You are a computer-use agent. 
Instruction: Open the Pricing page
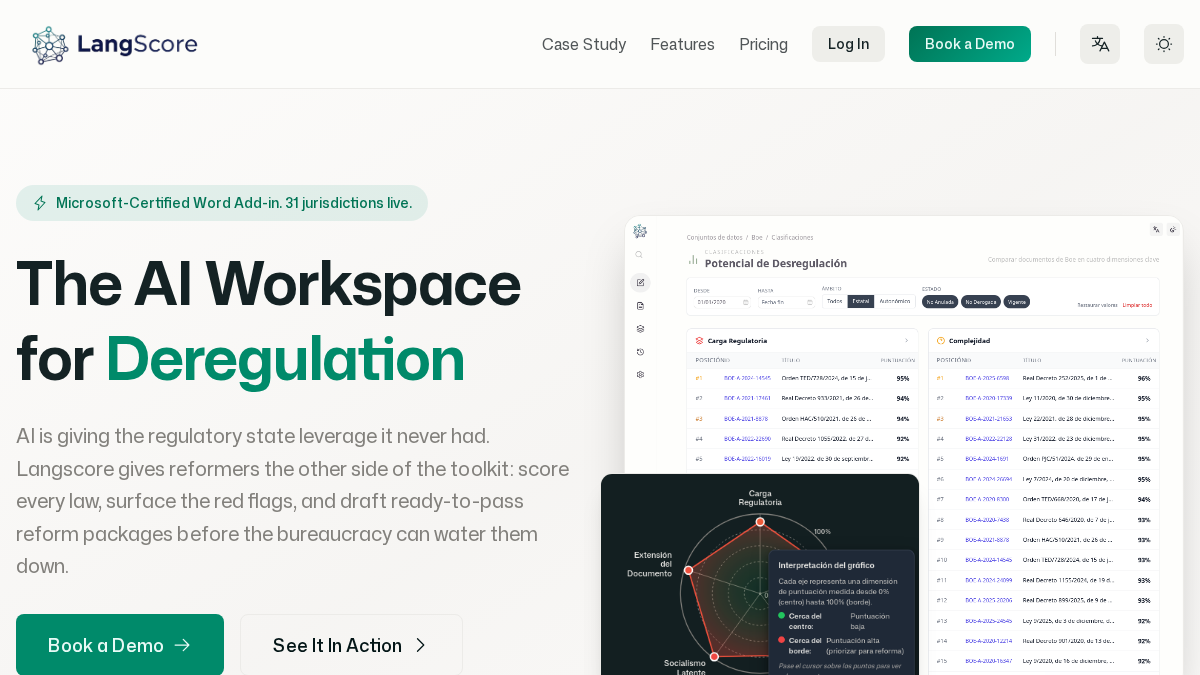click(x=763, y=44)
